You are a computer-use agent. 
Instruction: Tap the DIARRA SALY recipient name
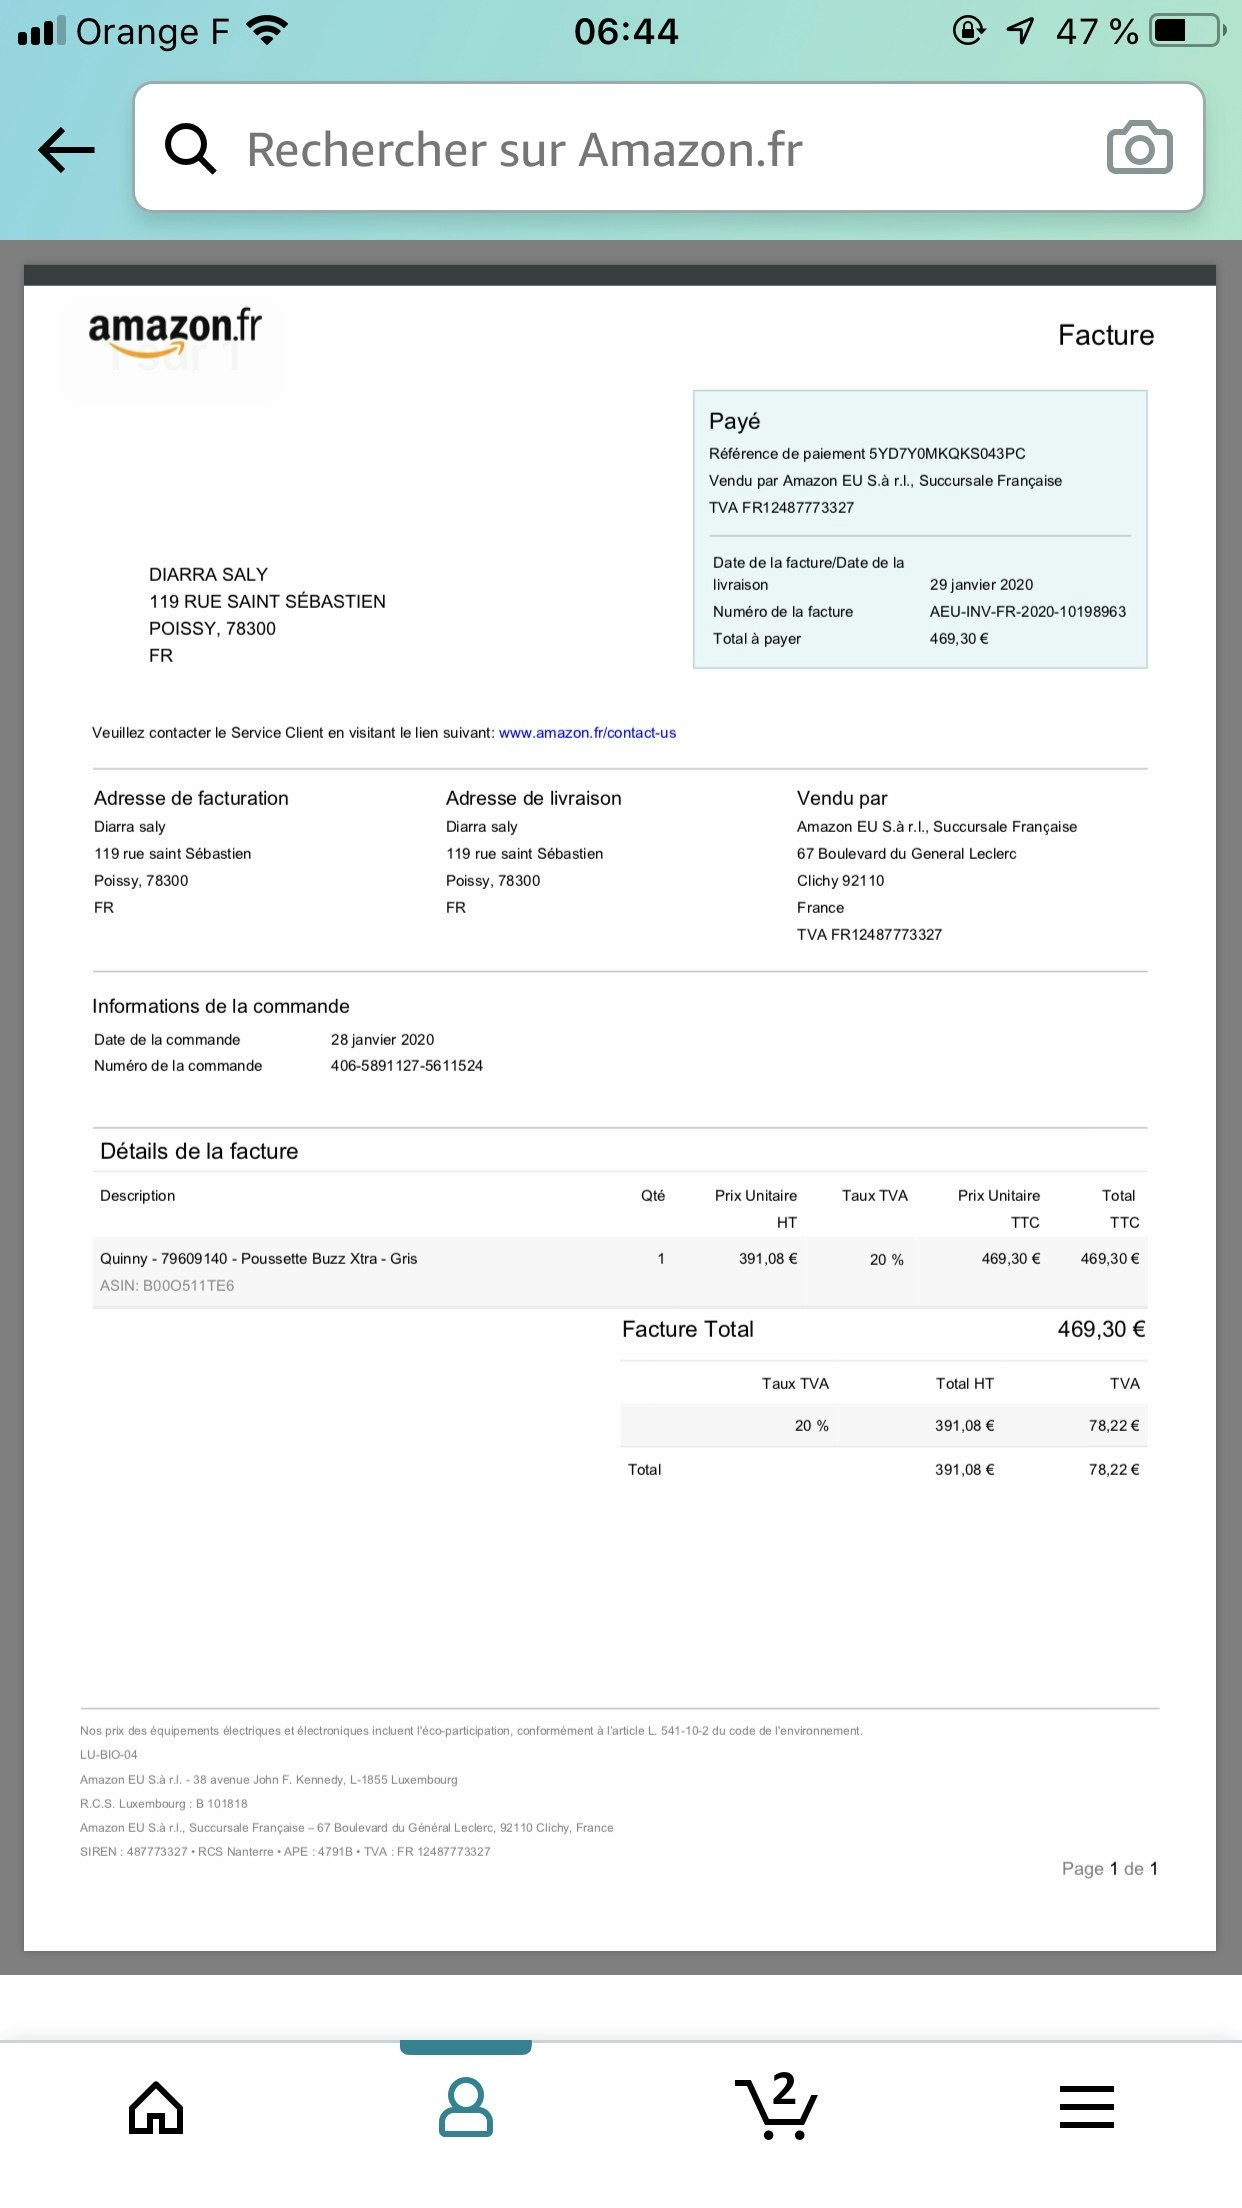[209, 575]
